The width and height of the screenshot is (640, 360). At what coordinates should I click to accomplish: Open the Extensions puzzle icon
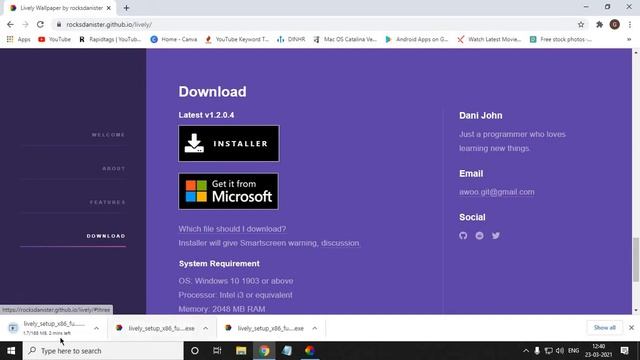point(599,24)
